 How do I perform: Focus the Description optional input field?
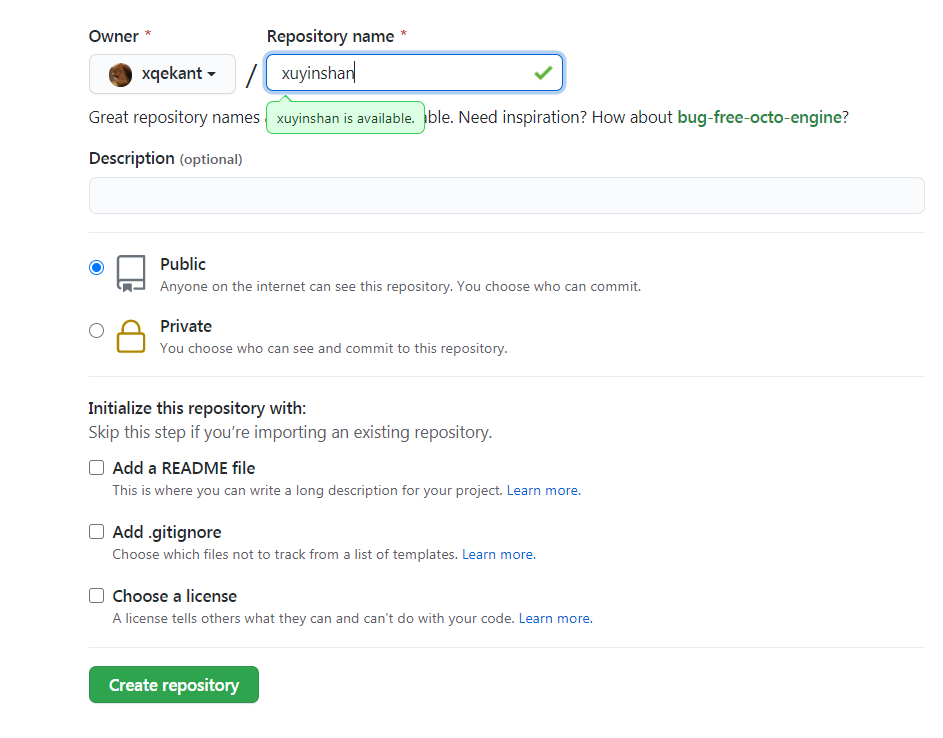pos(506,195)
